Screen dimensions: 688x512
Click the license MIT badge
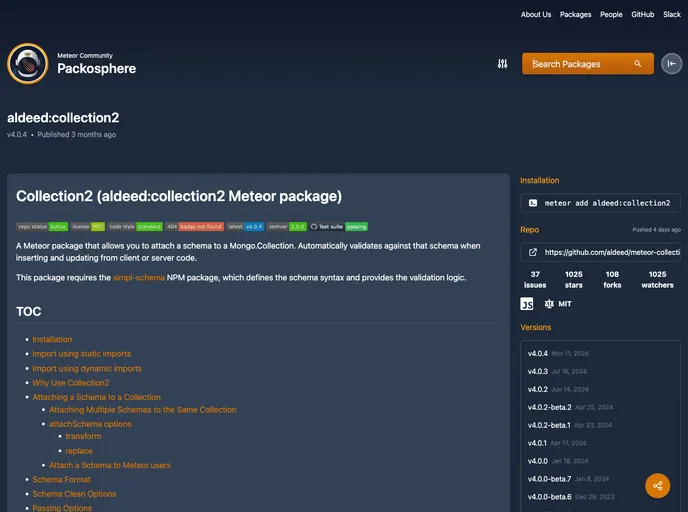pyautogui.click(x=88, y=226)
